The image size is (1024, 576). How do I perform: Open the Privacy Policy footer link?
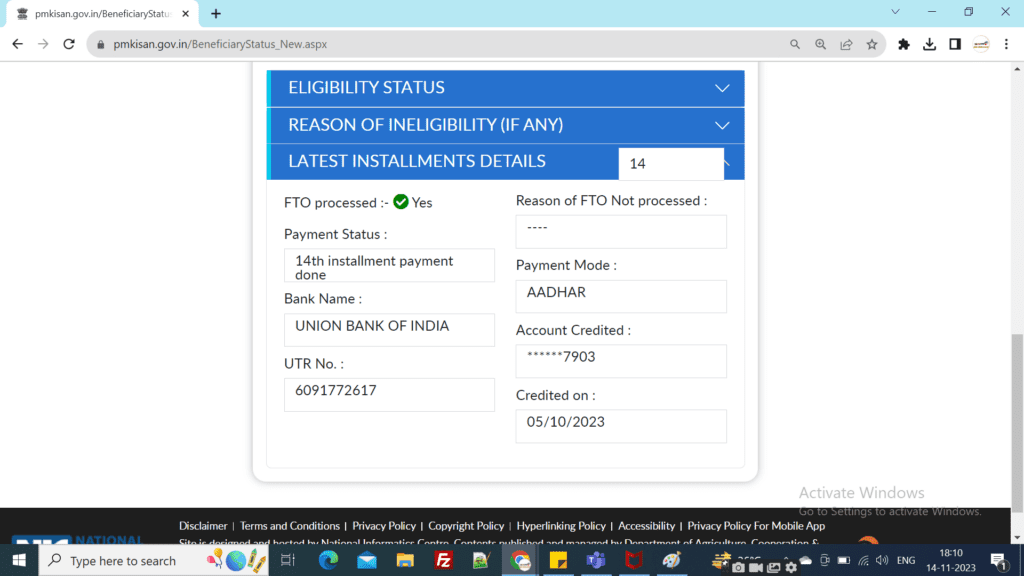coord(384,526)
